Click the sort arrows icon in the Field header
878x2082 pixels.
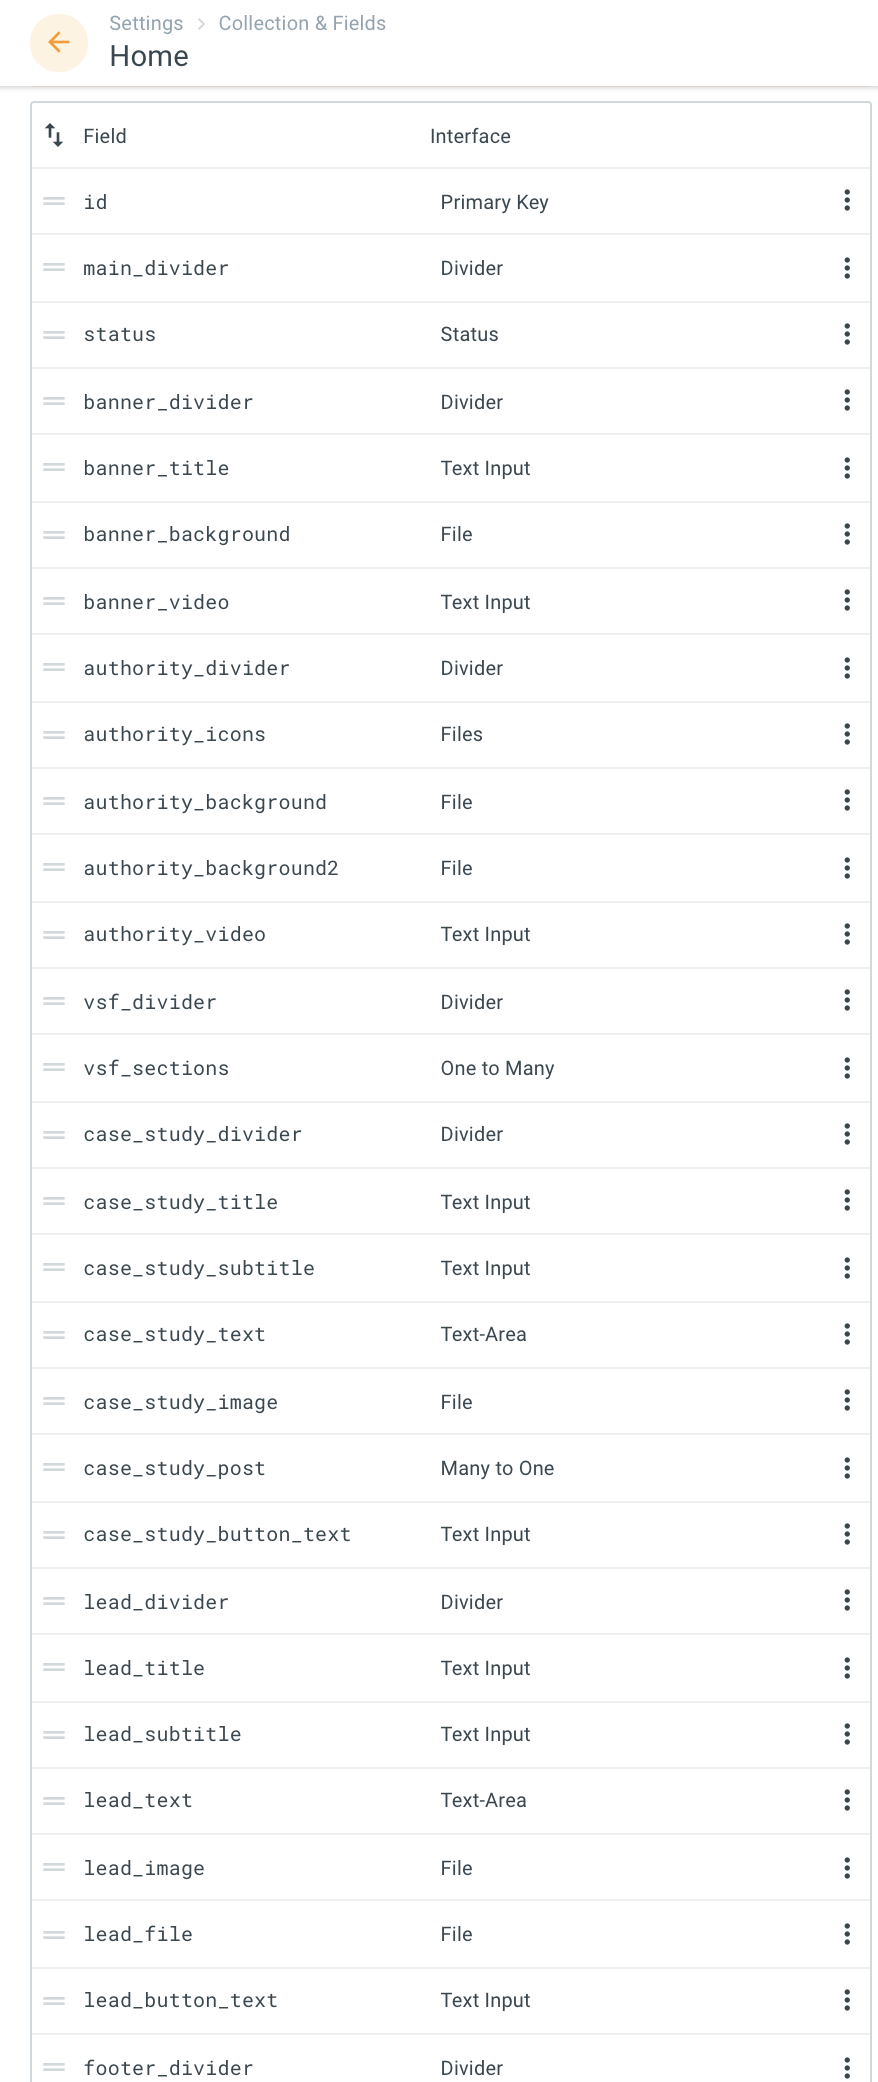(x=52, y=135)
